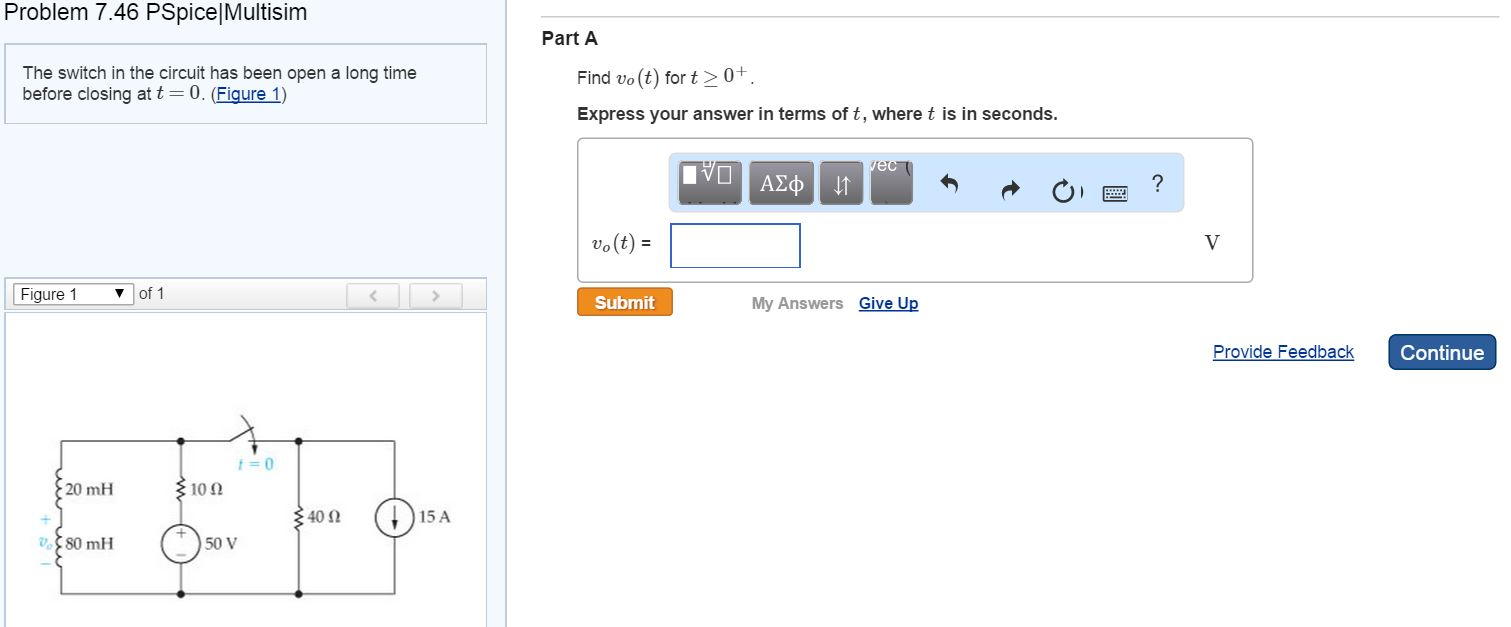Click the Give Up link
1511x627 pixels.
click(x=888, y=303)
